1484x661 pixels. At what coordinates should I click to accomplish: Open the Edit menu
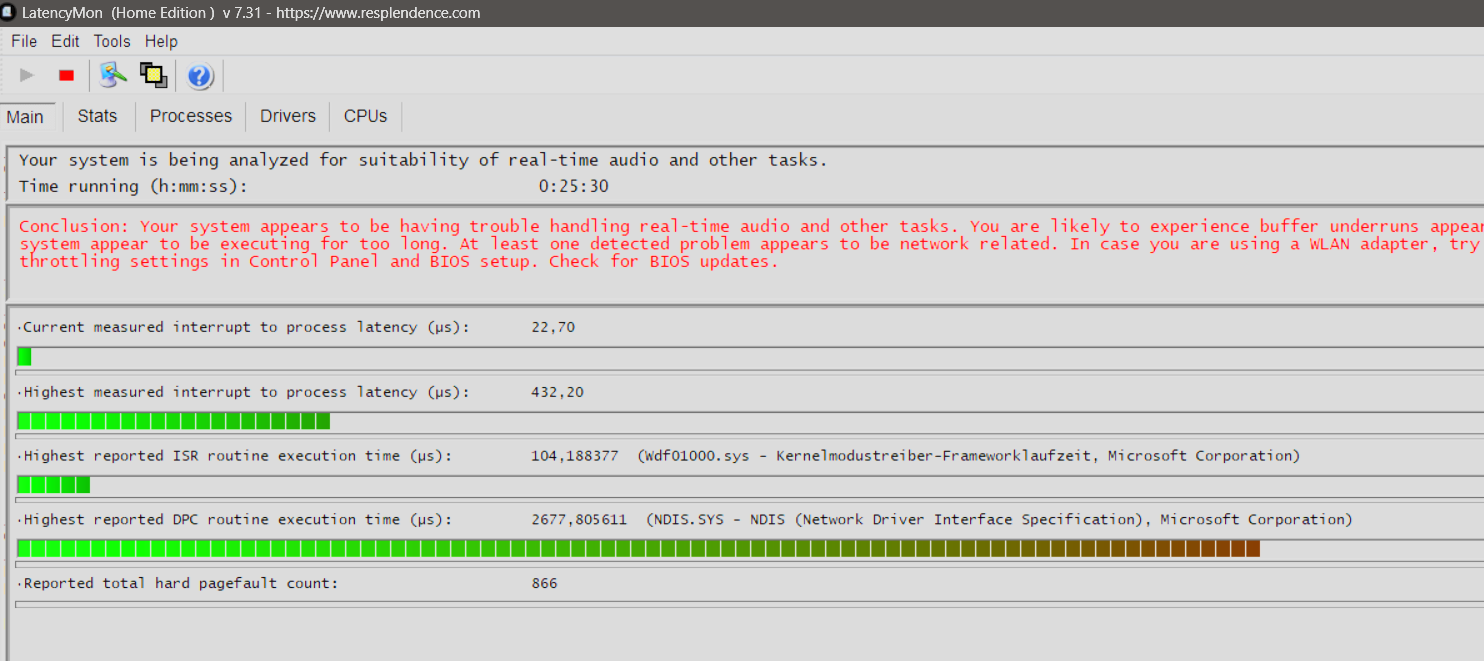click(x=65, y=41)
